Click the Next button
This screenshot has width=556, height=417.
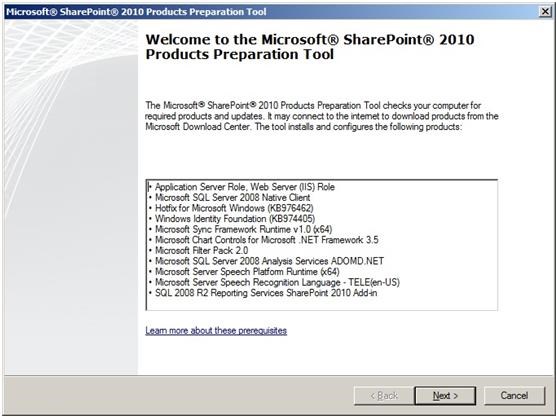pos(445,395)
